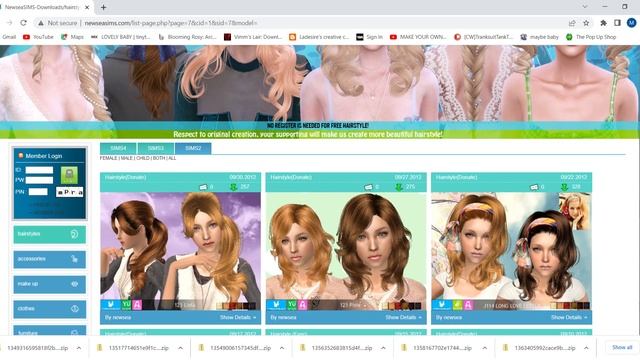Screen dimensions: 640x360
Task: Open the Maps bookmark
Action: coord(72,37)
